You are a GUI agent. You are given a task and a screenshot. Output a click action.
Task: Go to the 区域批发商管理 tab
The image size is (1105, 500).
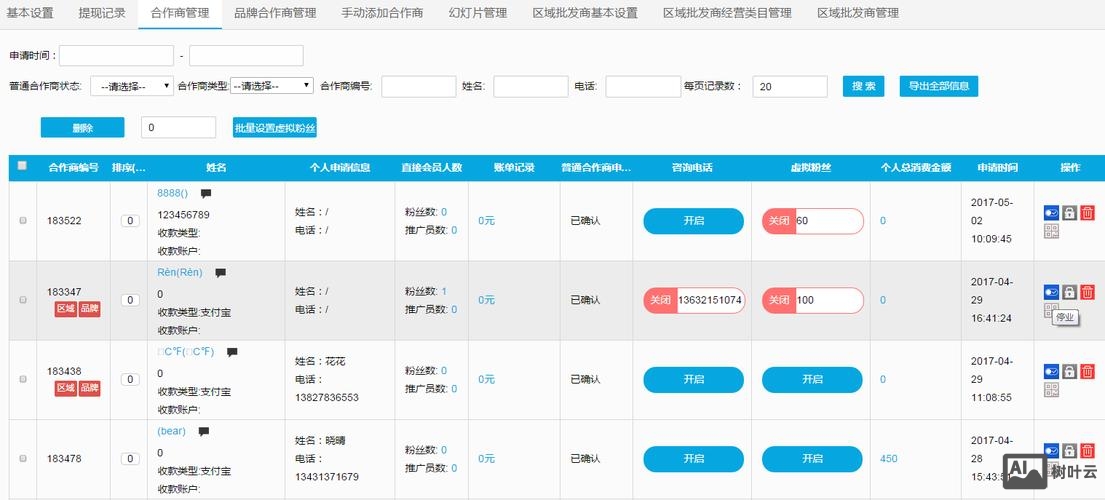coord(858,13)
